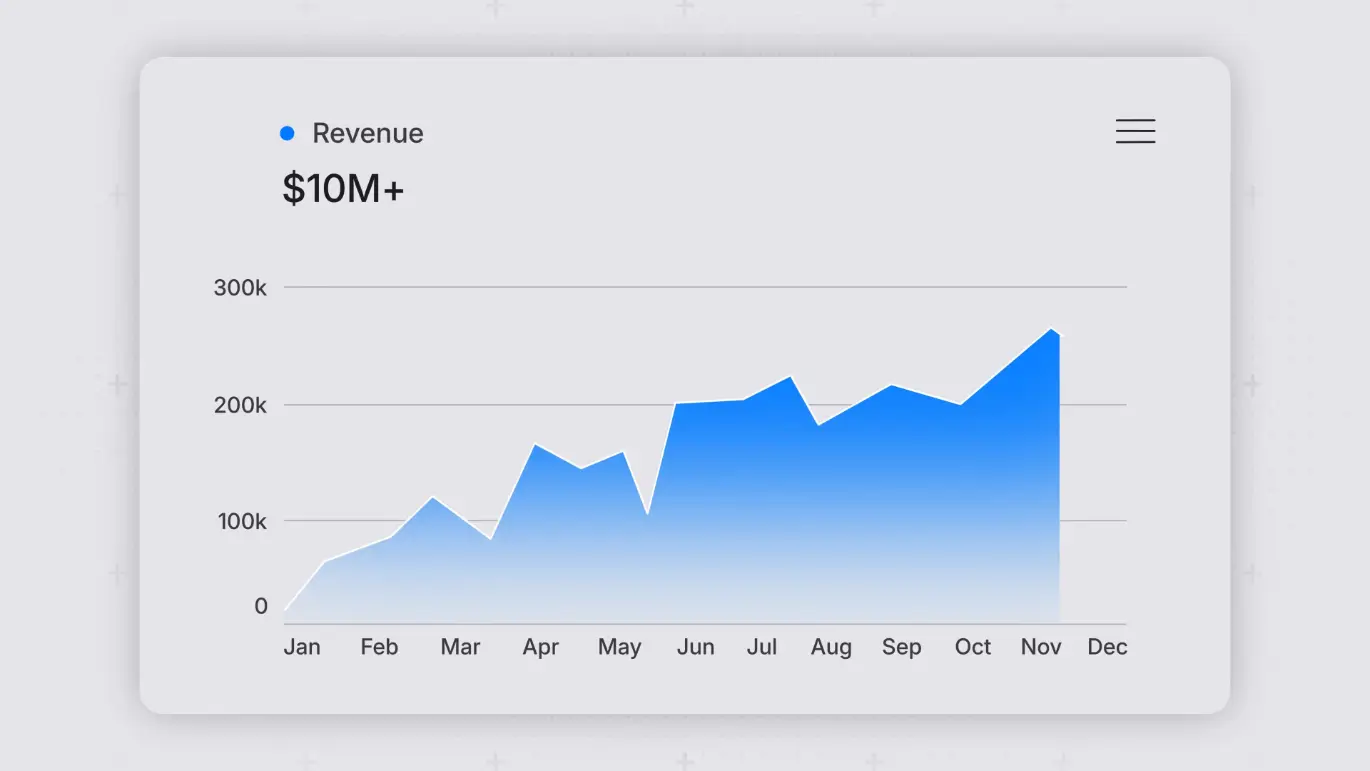
Task: Select the Sep x-axis label
Action: click(901, 647)
